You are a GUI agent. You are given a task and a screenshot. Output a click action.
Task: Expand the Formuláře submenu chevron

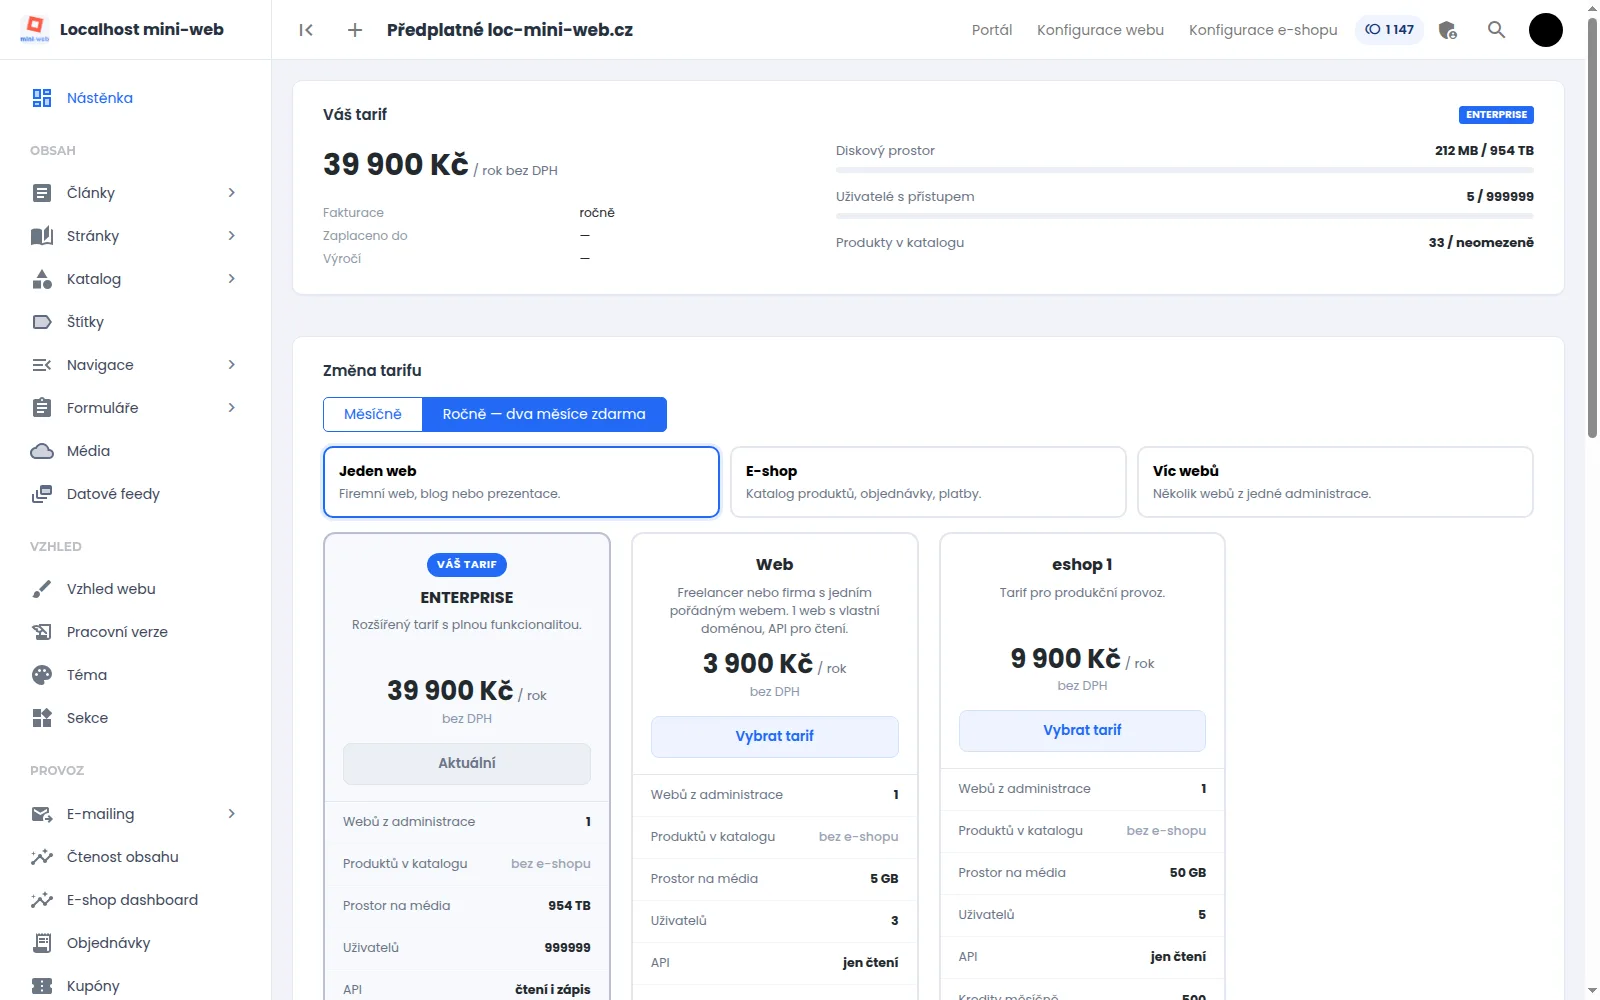coord(231,408)
